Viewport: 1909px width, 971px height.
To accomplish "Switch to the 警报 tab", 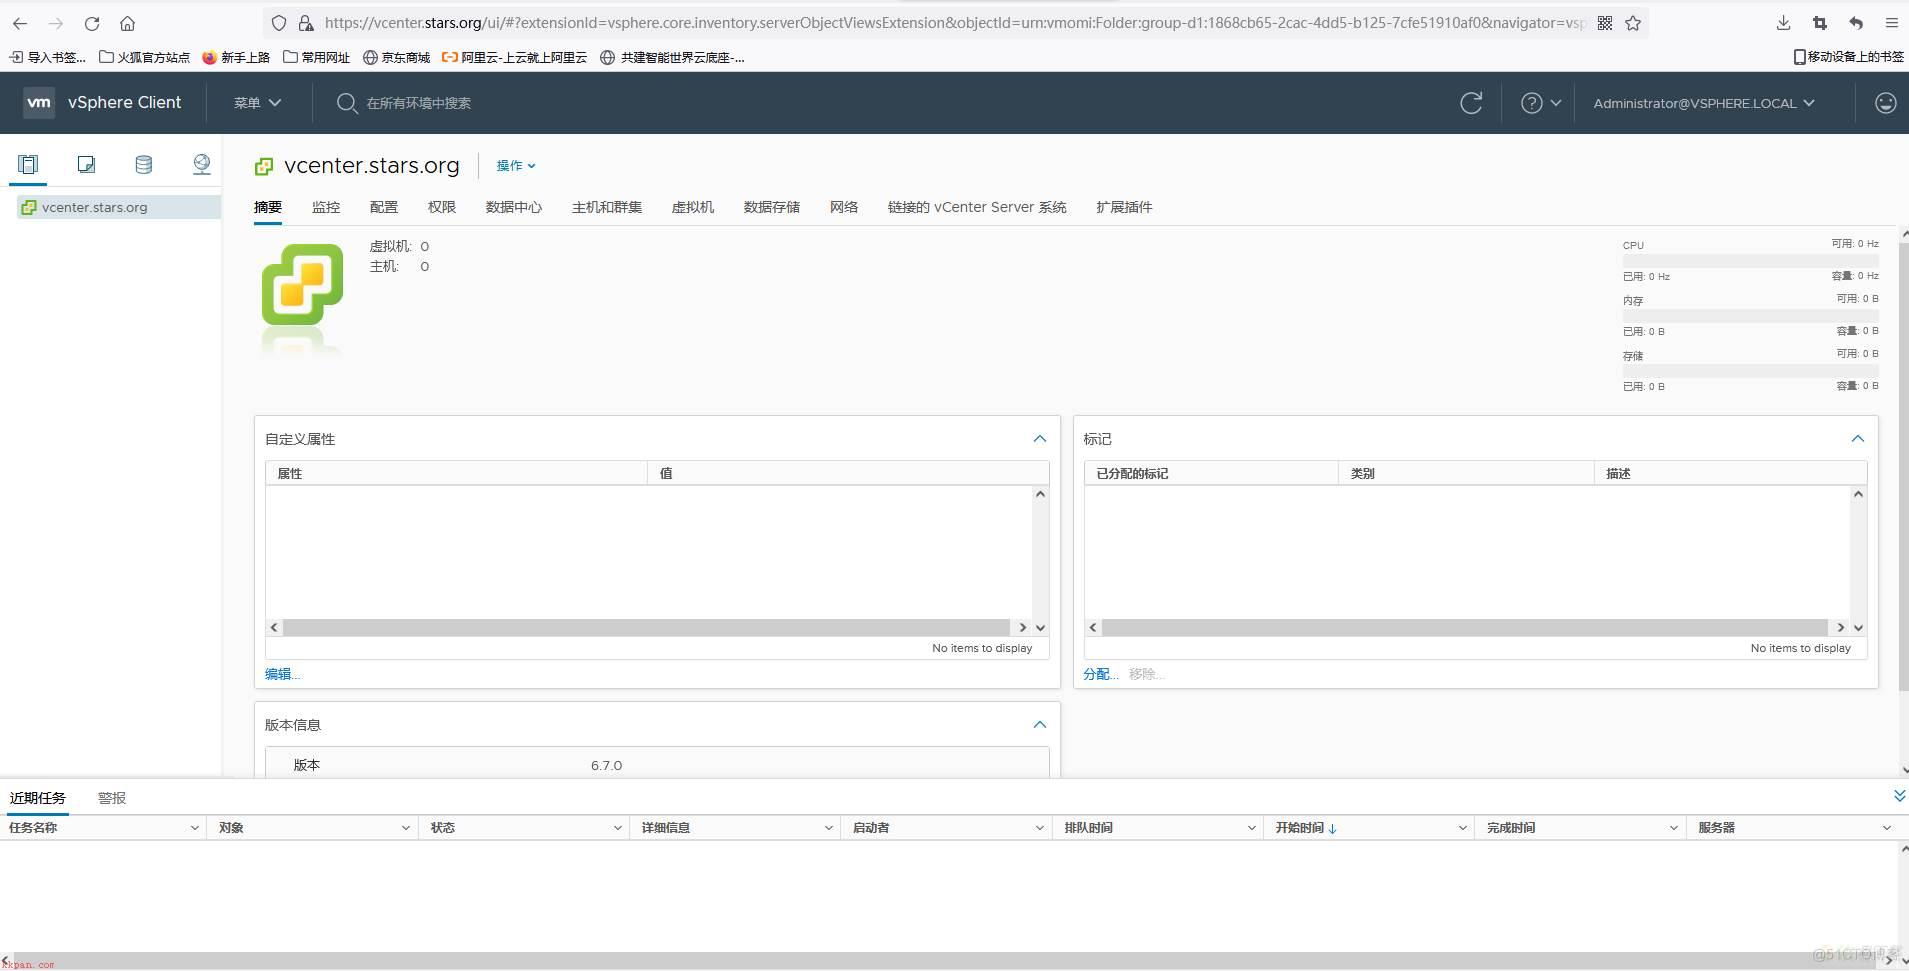I will pos(112,798).
